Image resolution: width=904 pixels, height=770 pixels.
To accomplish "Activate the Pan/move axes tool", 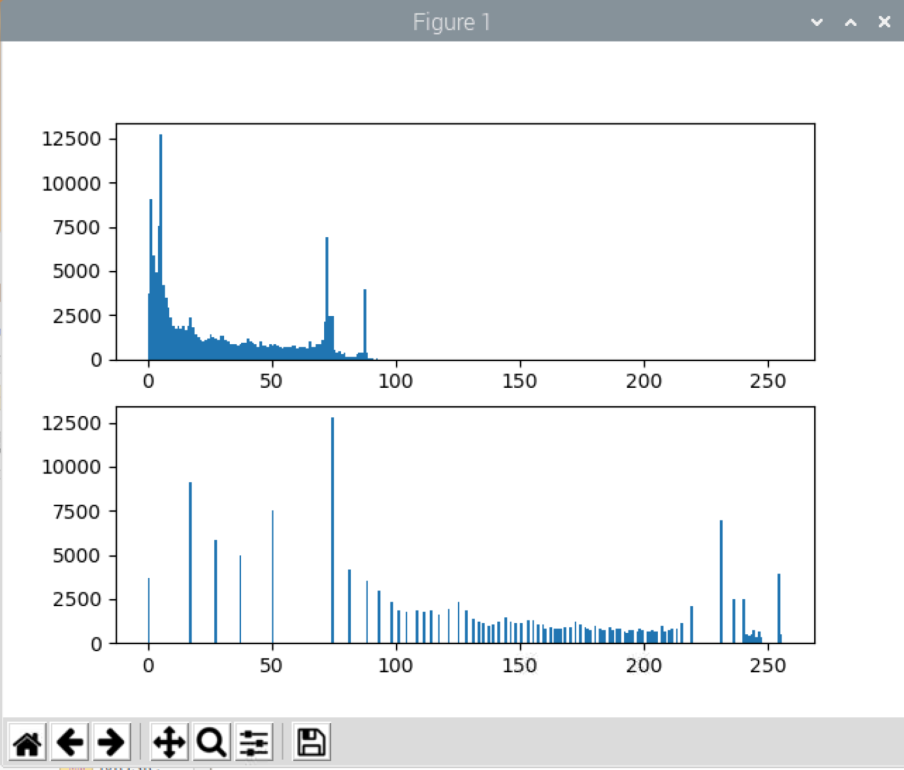I will tap(169, 742).
